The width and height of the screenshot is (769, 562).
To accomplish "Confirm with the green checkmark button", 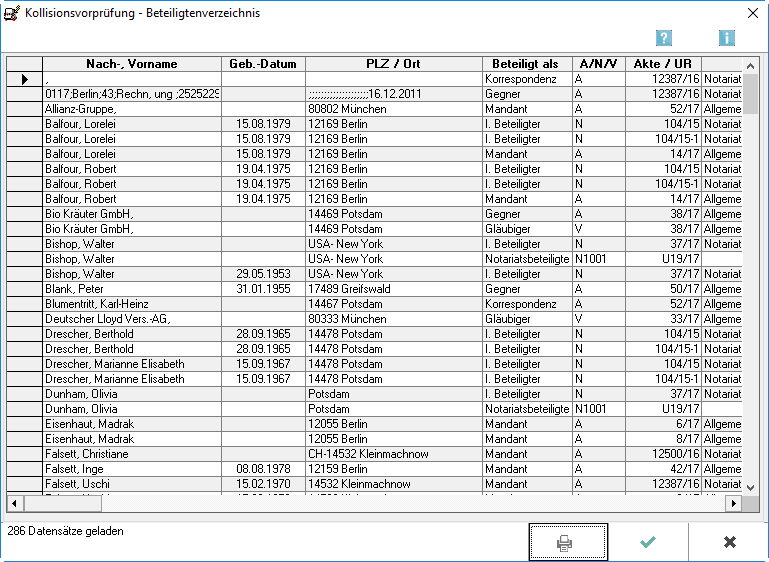I will coord(648,542).
